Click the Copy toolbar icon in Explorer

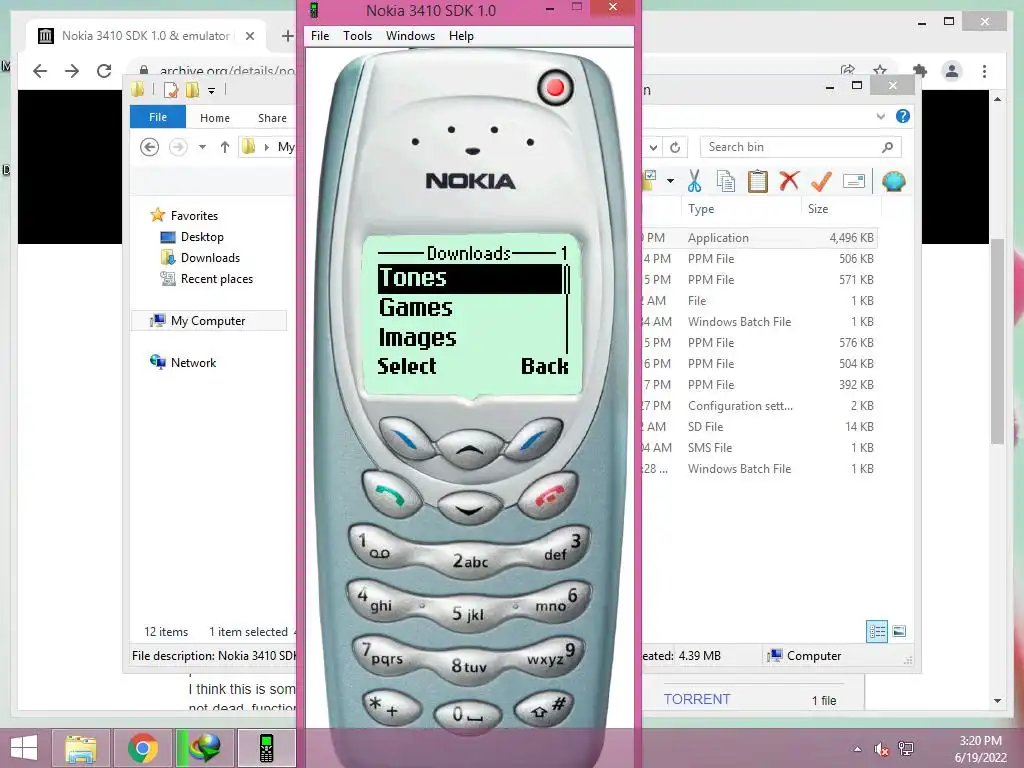(x=726, y=181)
